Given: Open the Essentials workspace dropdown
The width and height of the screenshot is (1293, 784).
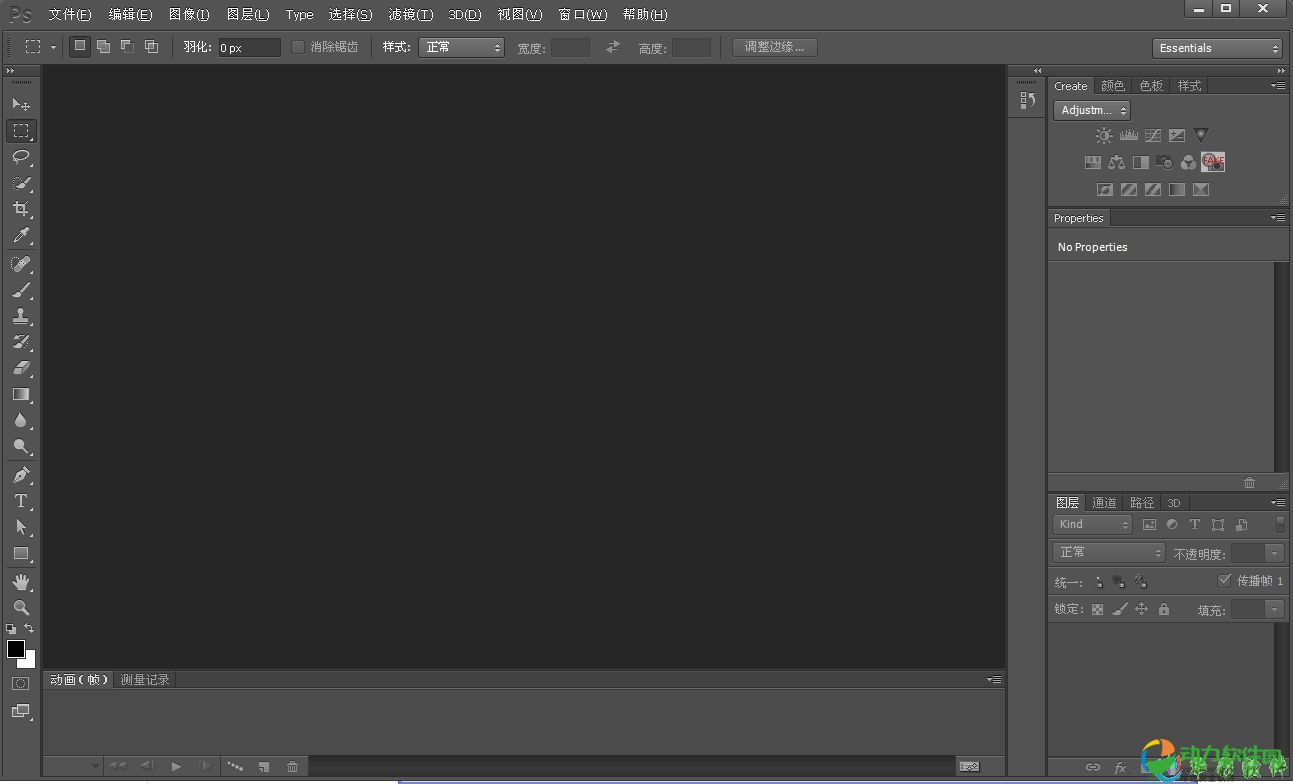Looking at the screenshot, I should pyautogui.click(x=1217, y=48).
